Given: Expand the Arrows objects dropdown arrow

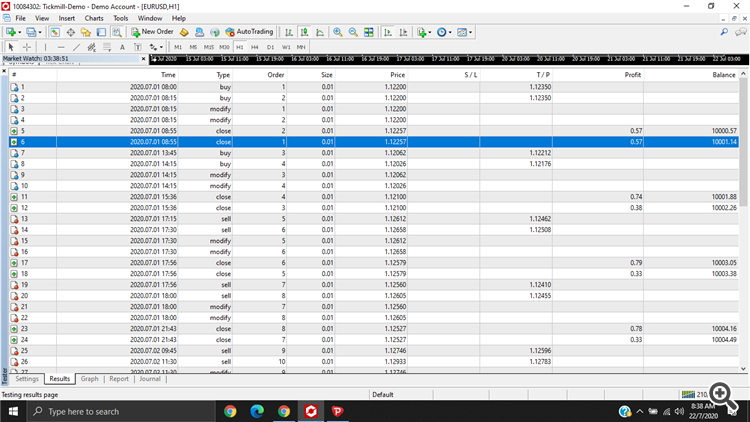Looking at the screenshot, I should pos(161,47).
